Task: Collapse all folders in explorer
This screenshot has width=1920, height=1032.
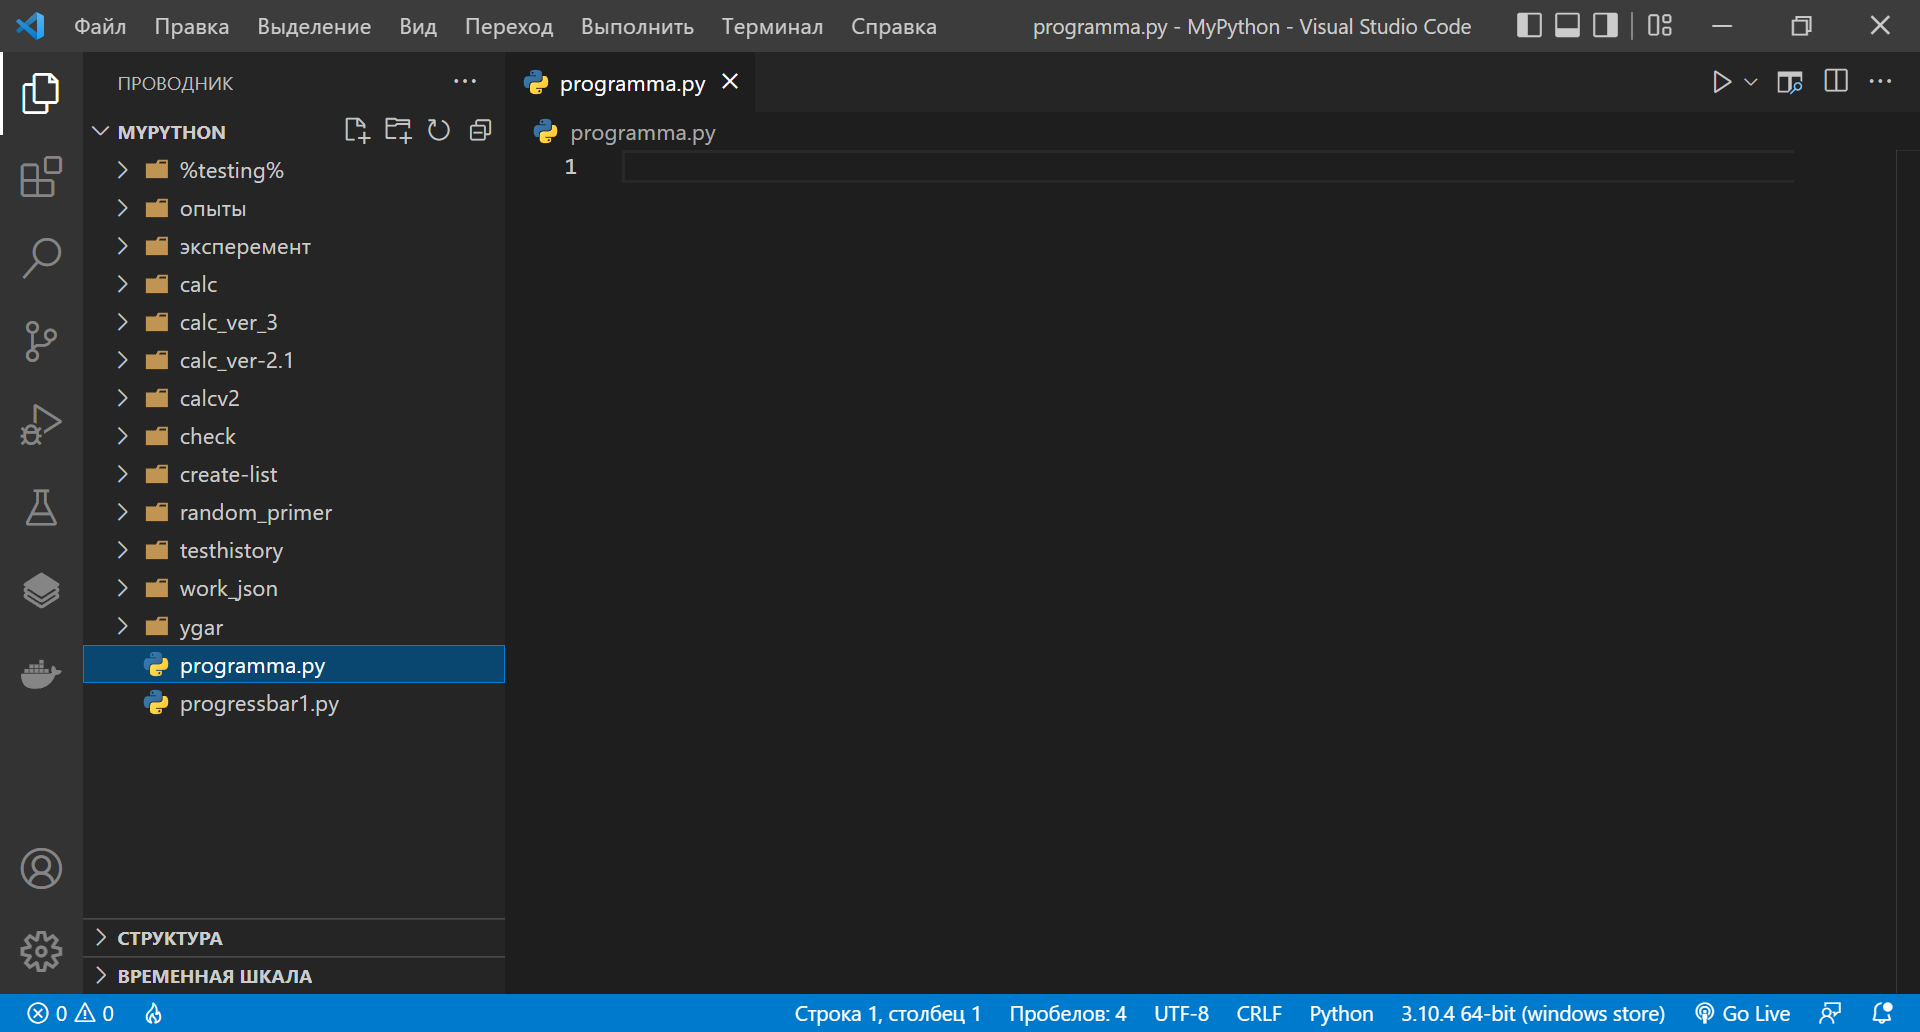Action: tap(481, 131)
